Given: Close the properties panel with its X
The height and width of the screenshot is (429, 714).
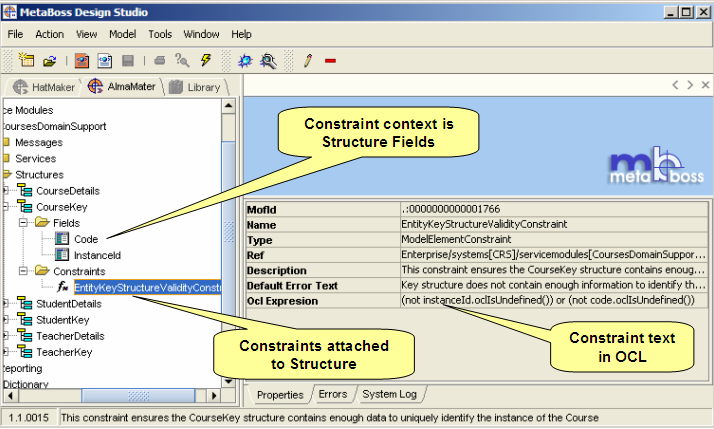Looking at the screenshot, I should click(x=705, y=85).
